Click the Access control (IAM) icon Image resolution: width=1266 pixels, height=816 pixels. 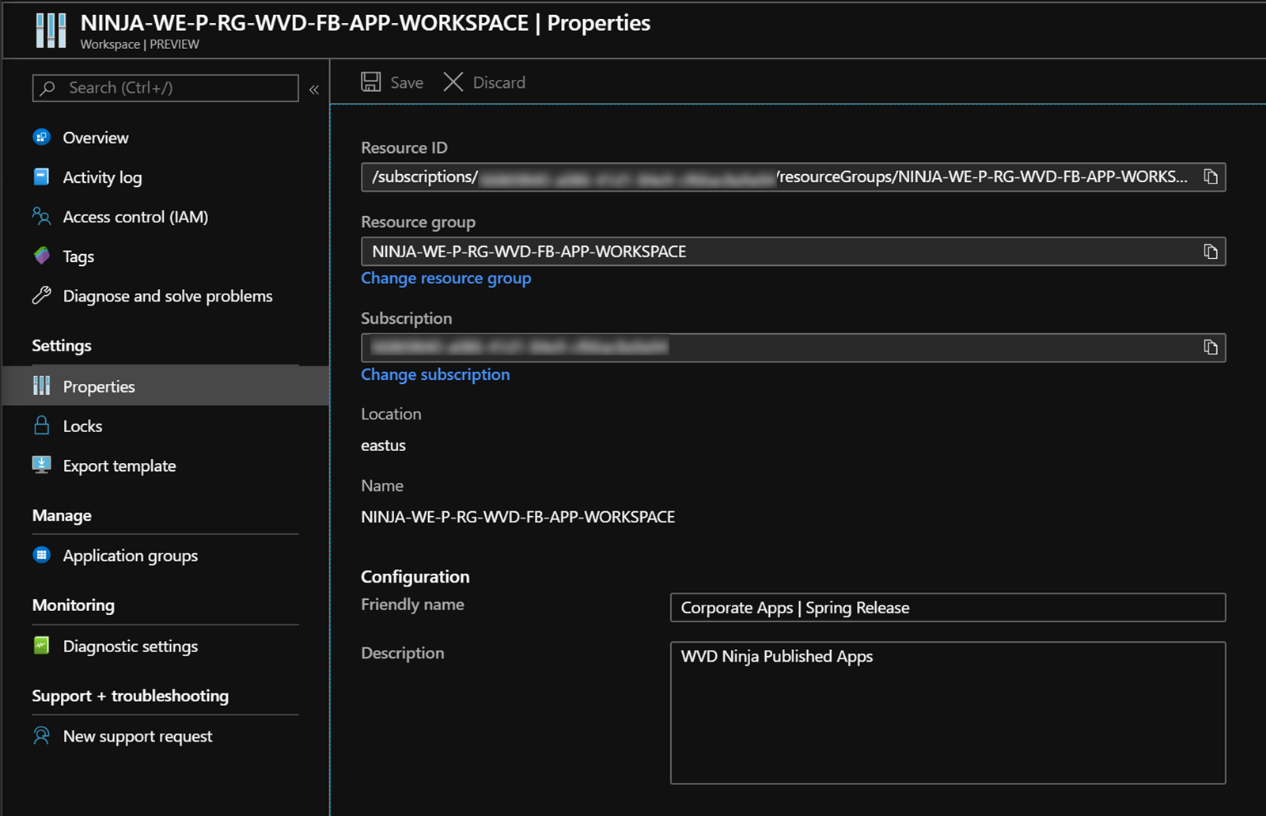click(x=41, y=216)
